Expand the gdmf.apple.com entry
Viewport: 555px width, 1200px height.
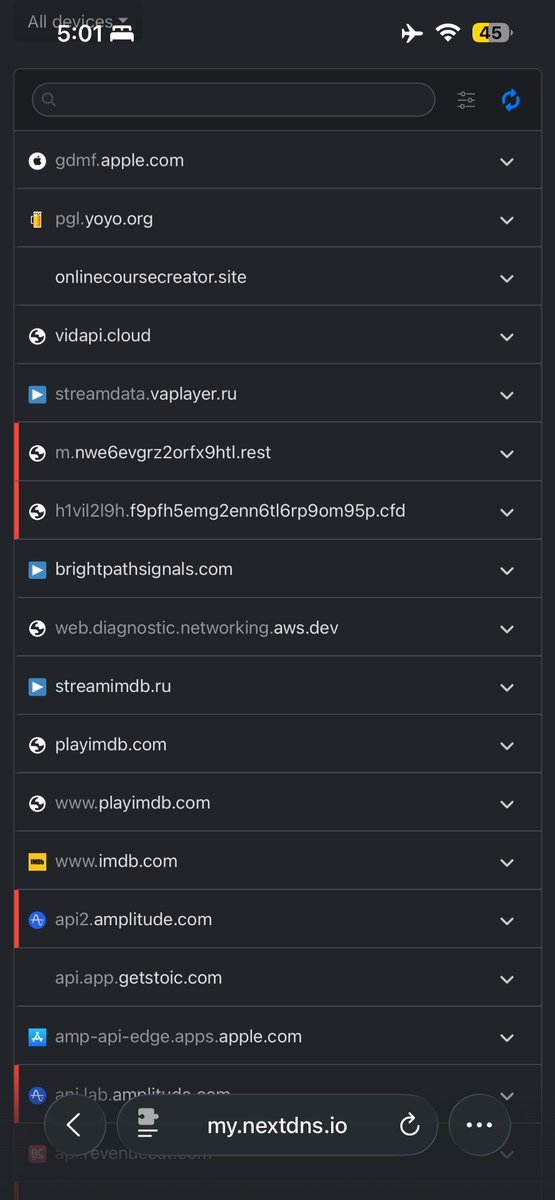507,162
